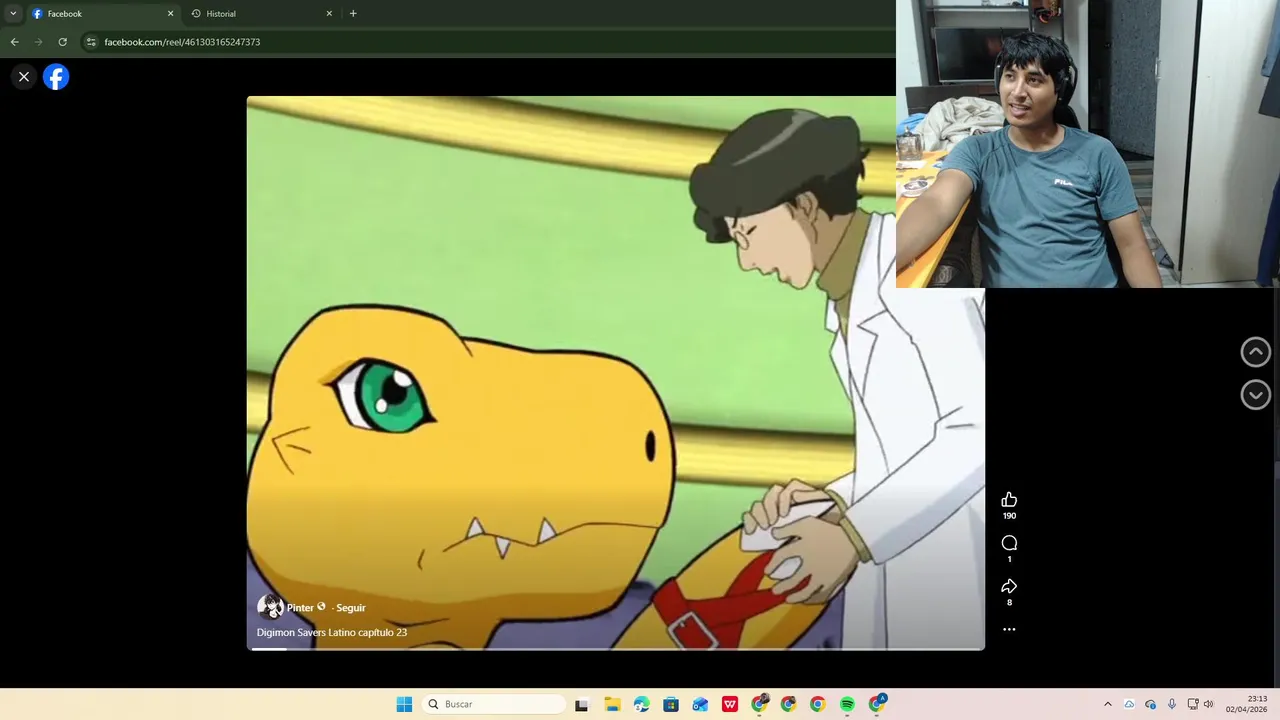
Task: Share the reel with the arrow icon
Action: tap(1009, 586)
